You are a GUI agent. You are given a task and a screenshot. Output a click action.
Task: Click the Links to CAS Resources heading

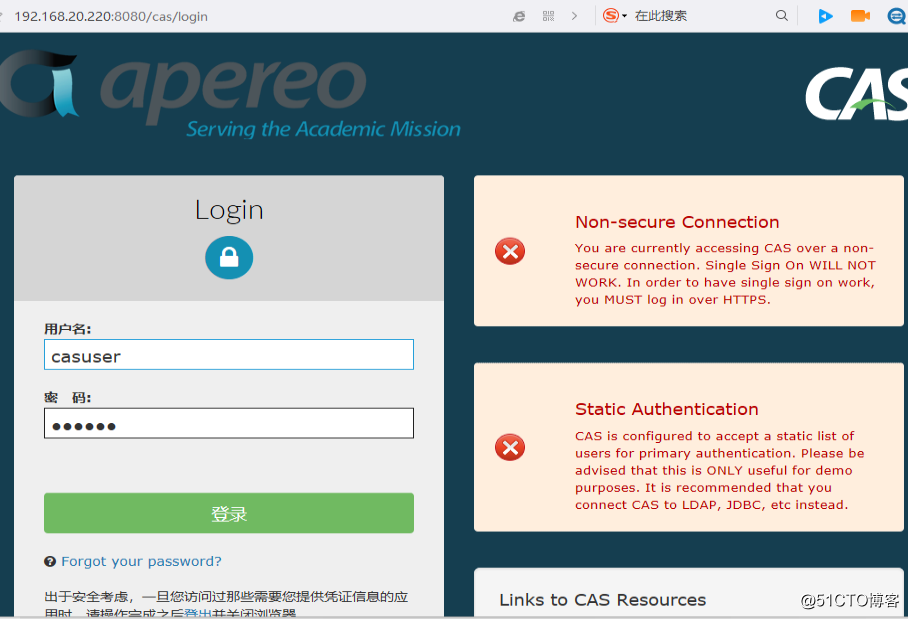coord(603,600)
